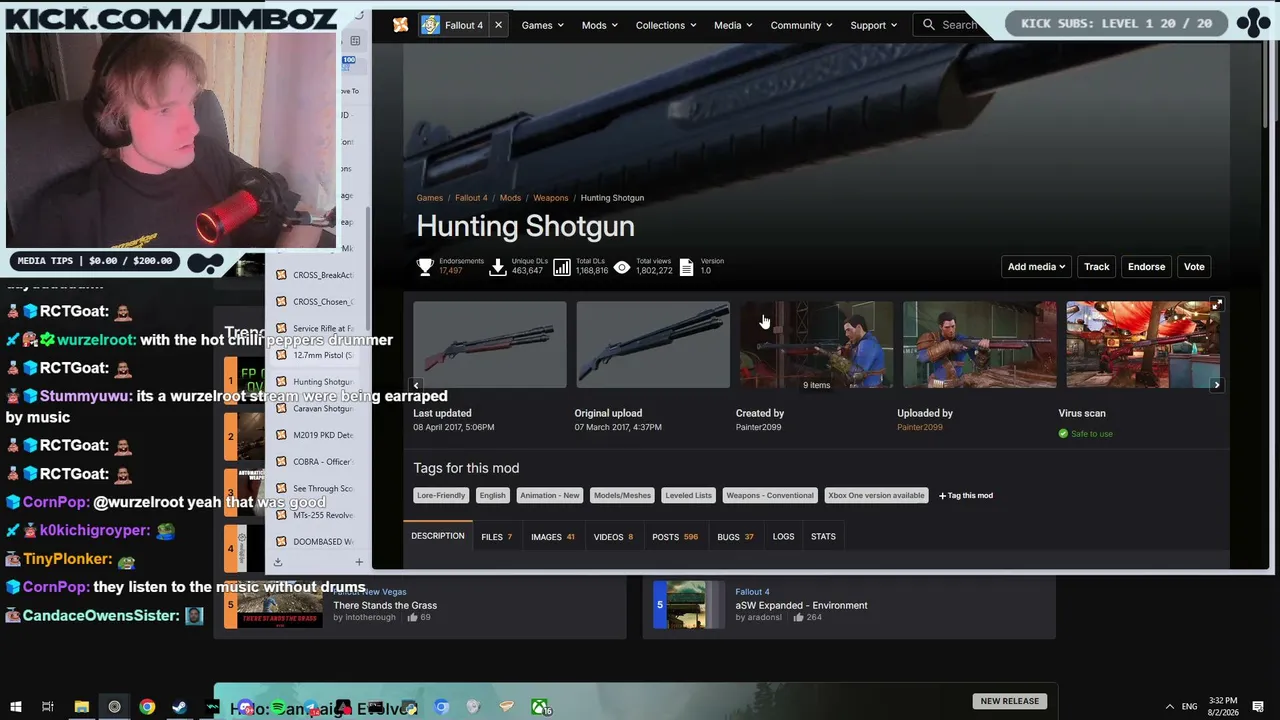Open Steam from the taskbar
Viewport: 1280px width, 720px height.
[180, 707]
